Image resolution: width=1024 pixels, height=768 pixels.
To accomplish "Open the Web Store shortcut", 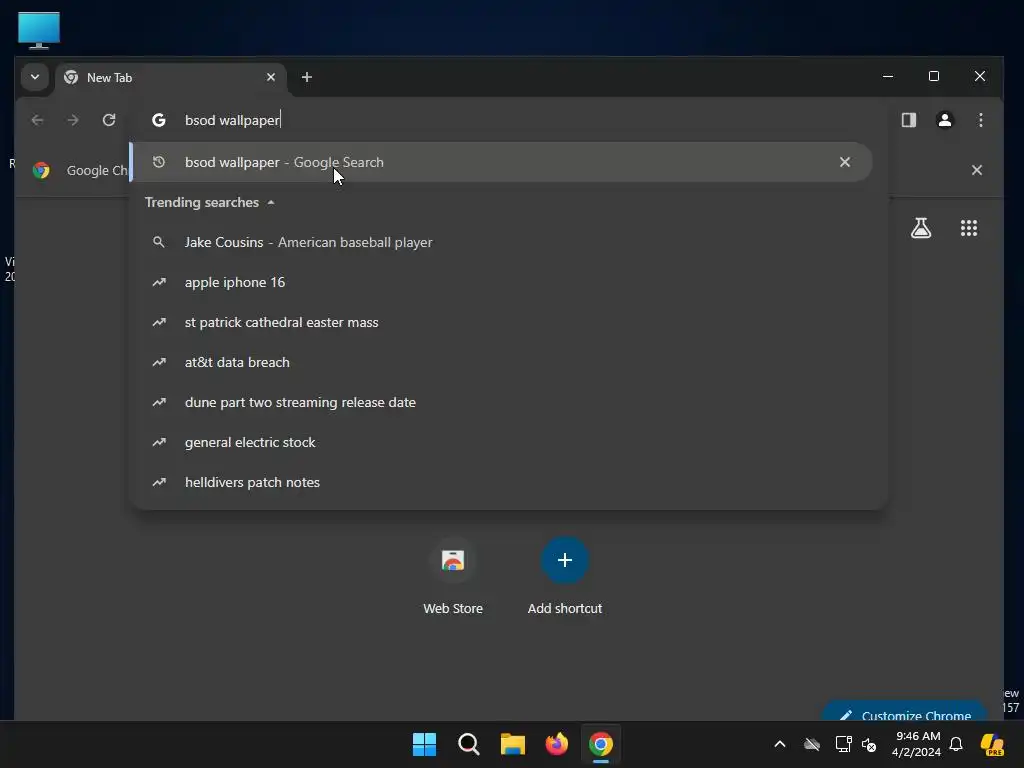I will click(453, 560).
